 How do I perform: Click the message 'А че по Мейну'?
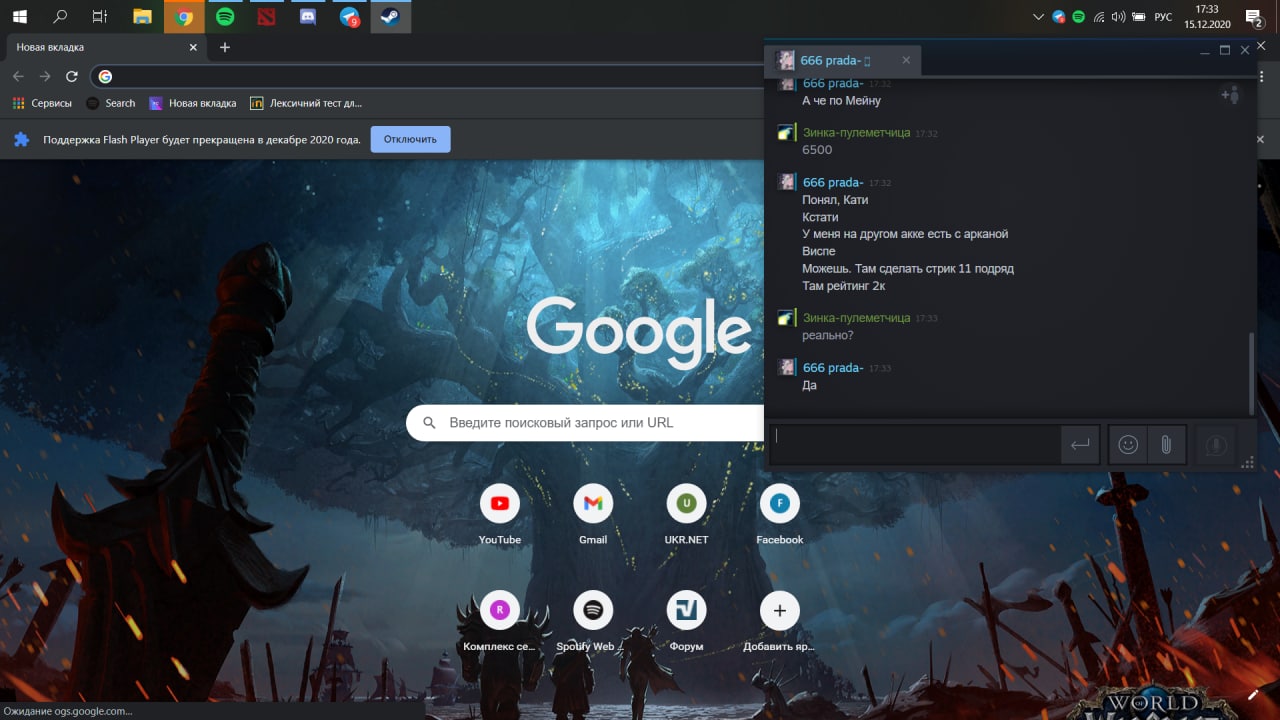coord(841,100)
